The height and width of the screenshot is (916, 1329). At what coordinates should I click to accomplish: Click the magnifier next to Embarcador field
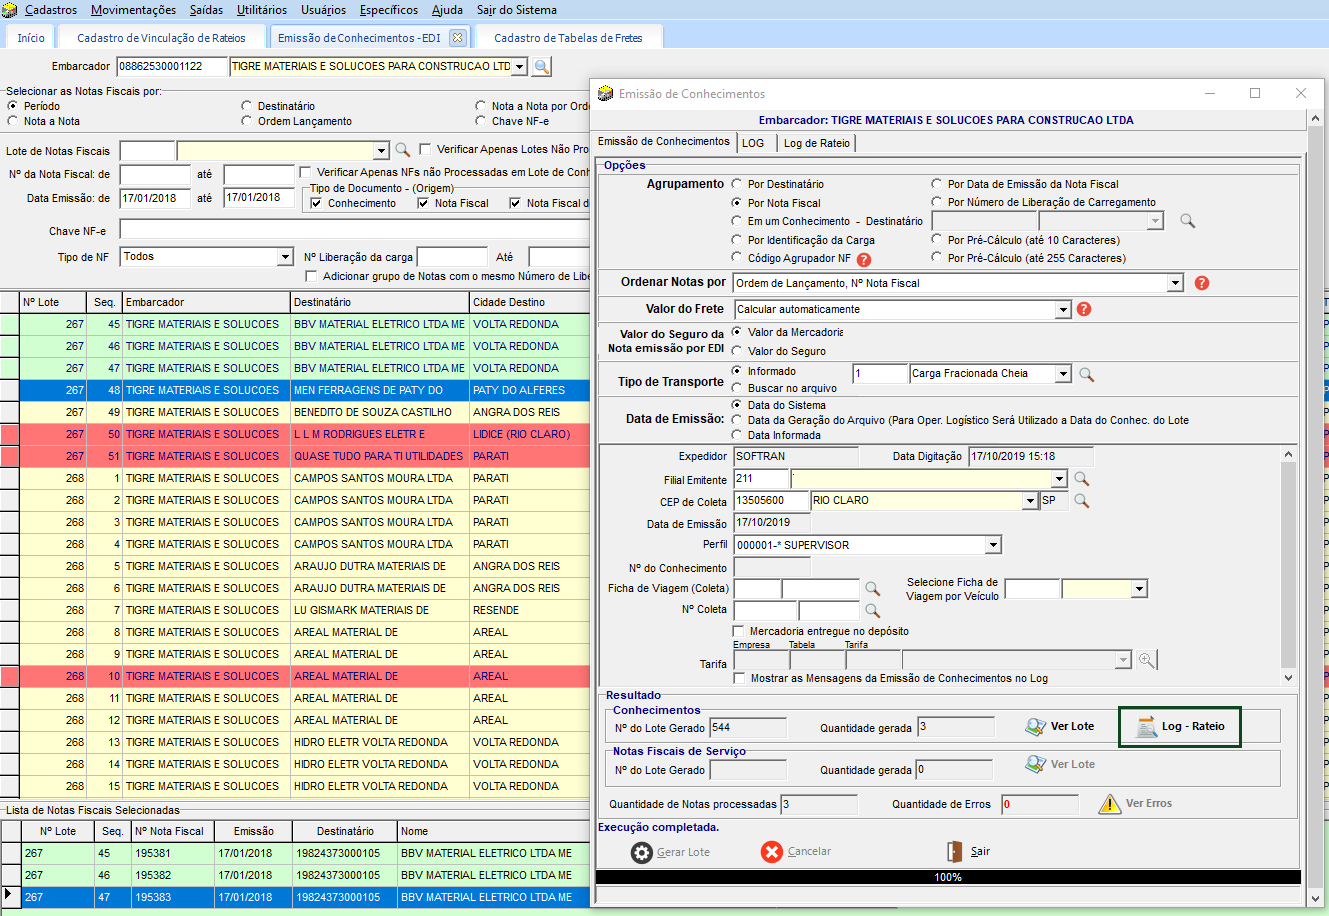(541, 67)
